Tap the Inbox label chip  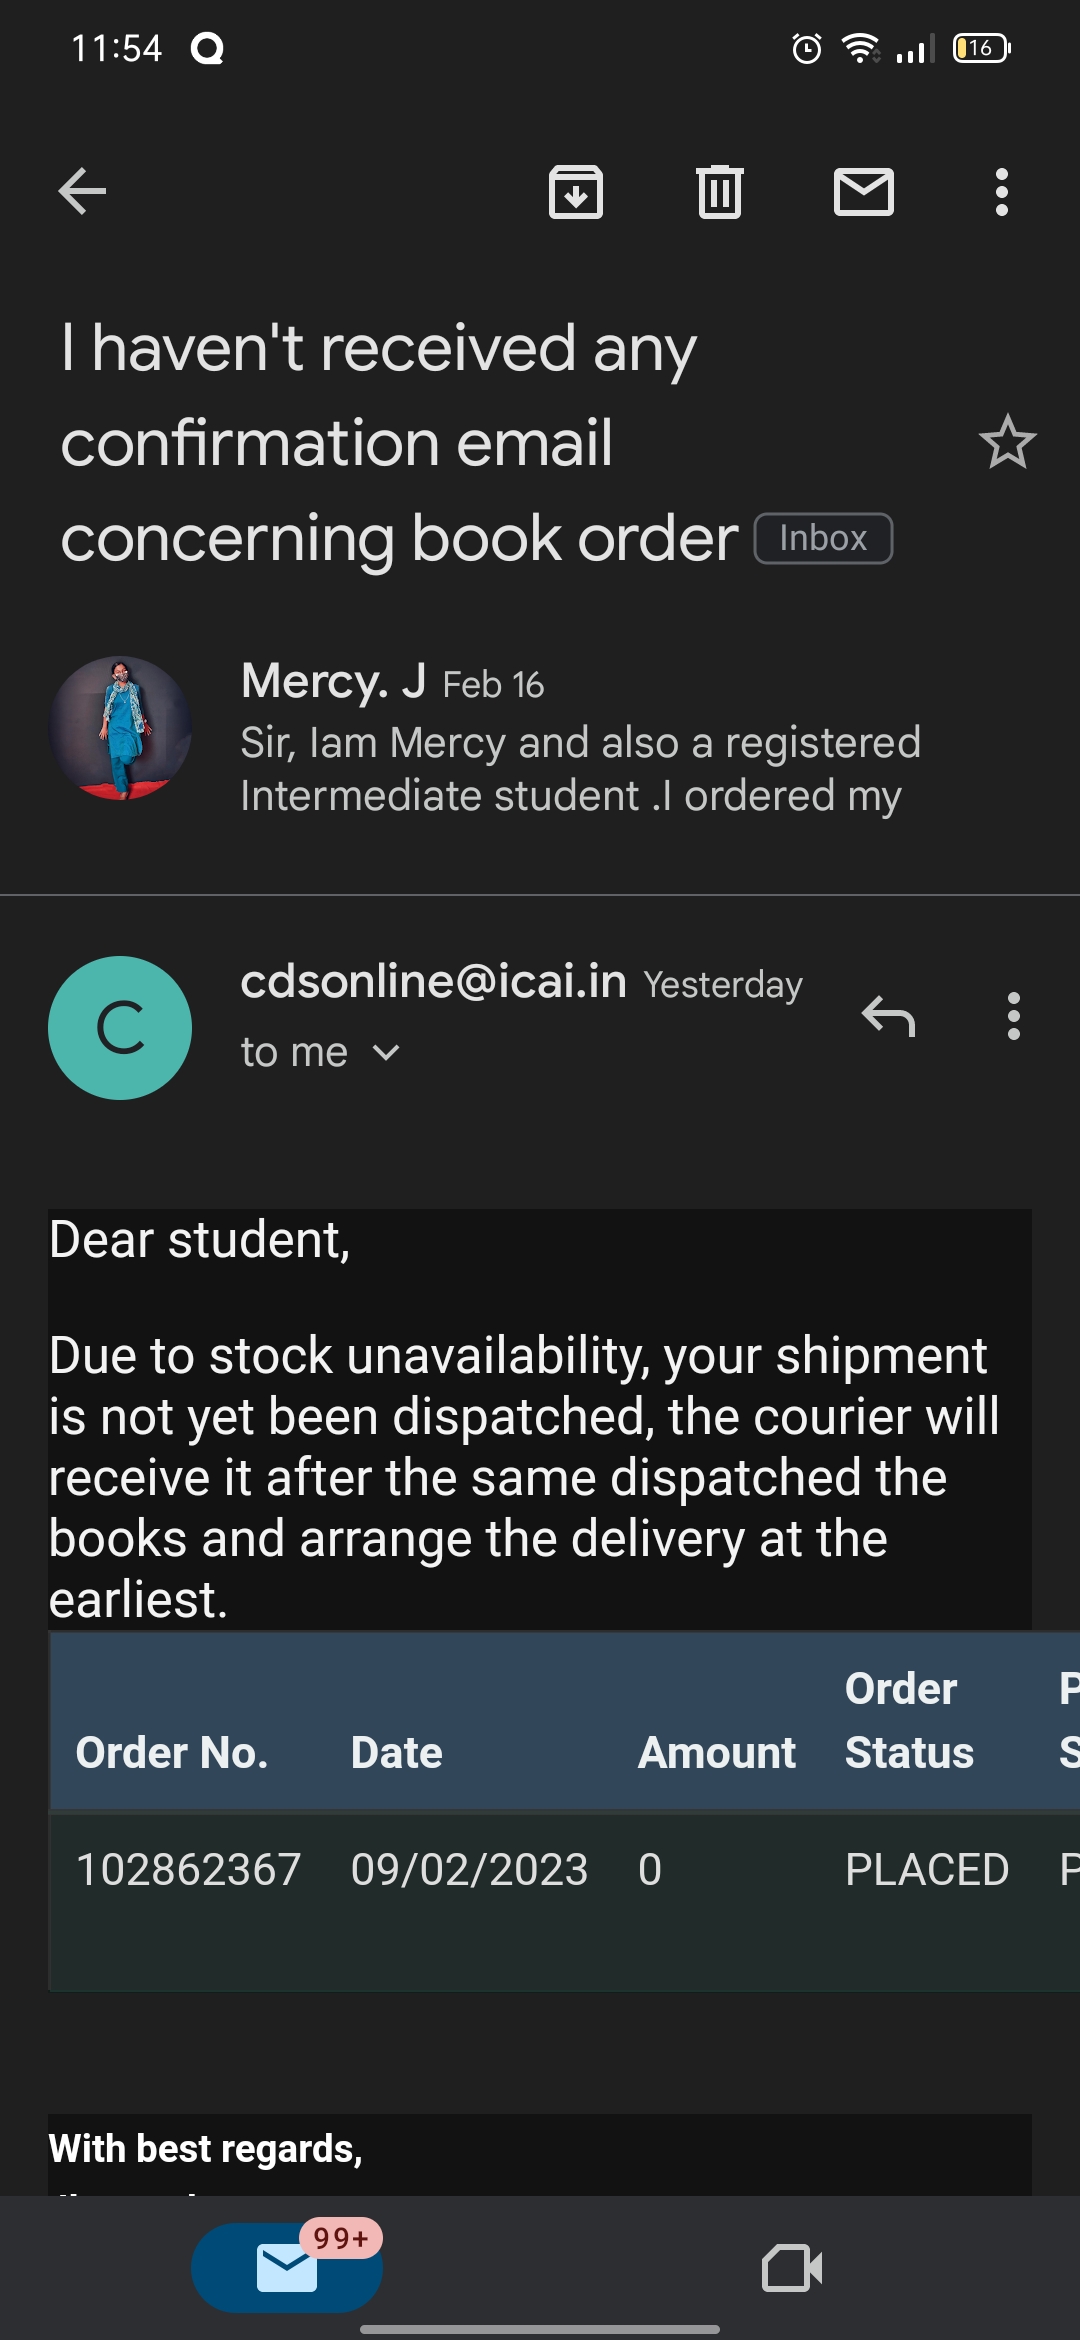823,539
